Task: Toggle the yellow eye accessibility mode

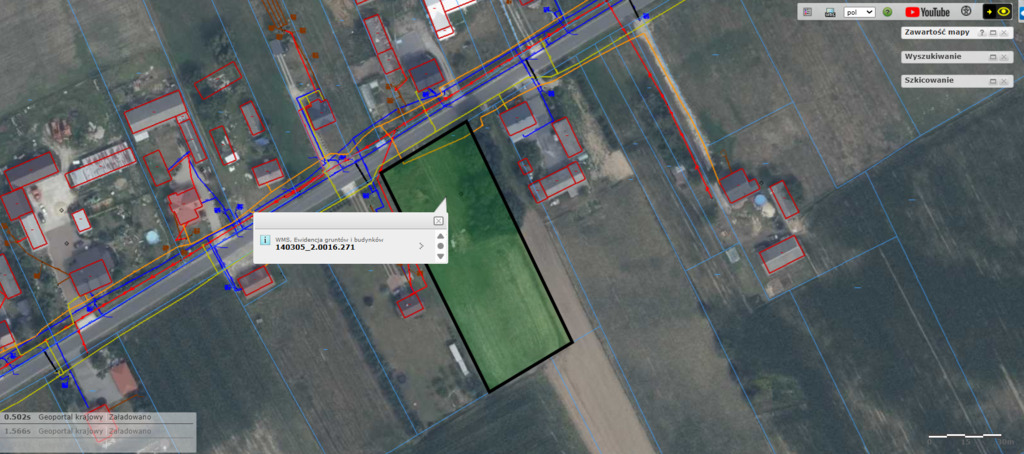Action: click(1004, 12)
